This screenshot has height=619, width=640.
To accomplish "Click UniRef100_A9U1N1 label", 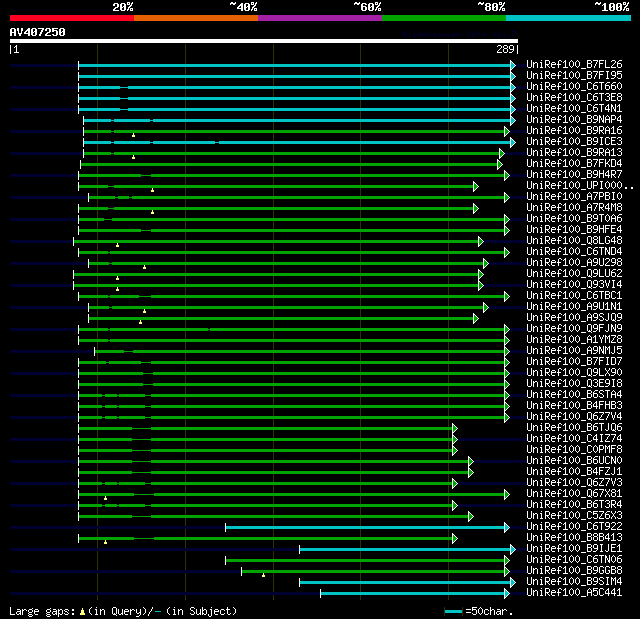I will (x=574, y=307).
